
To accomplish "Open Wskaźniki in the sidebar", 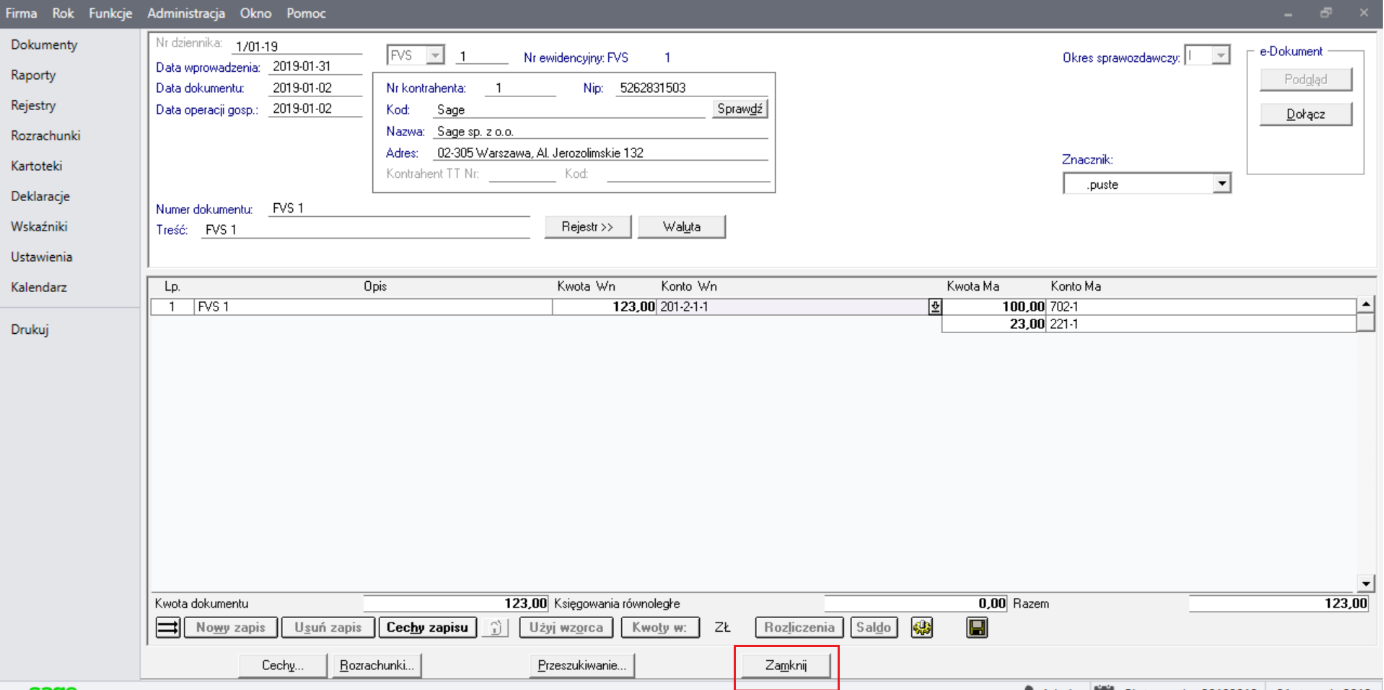I will pos(39,227).
